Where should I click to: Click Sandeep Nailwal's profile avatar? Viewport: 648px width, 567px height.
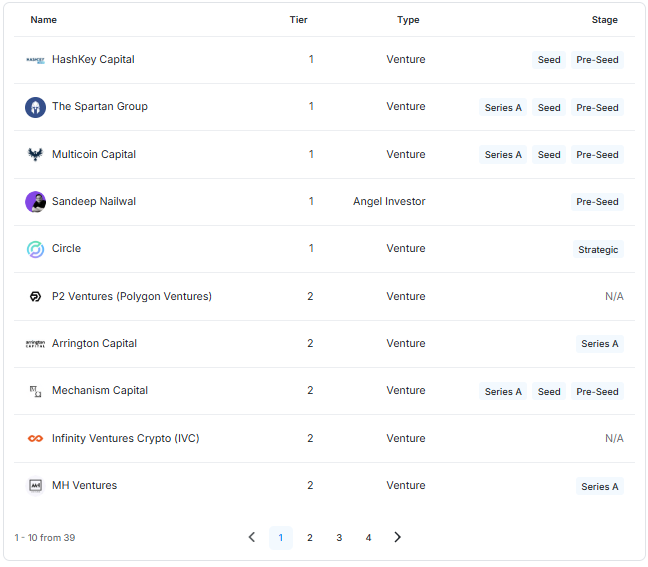point(35,202)
